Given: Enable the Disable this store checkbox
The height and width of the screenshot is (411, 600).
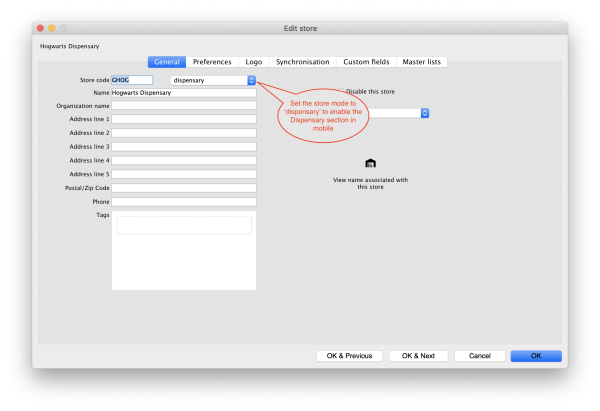Looking at the screenshot, I should tap(341, 91).
